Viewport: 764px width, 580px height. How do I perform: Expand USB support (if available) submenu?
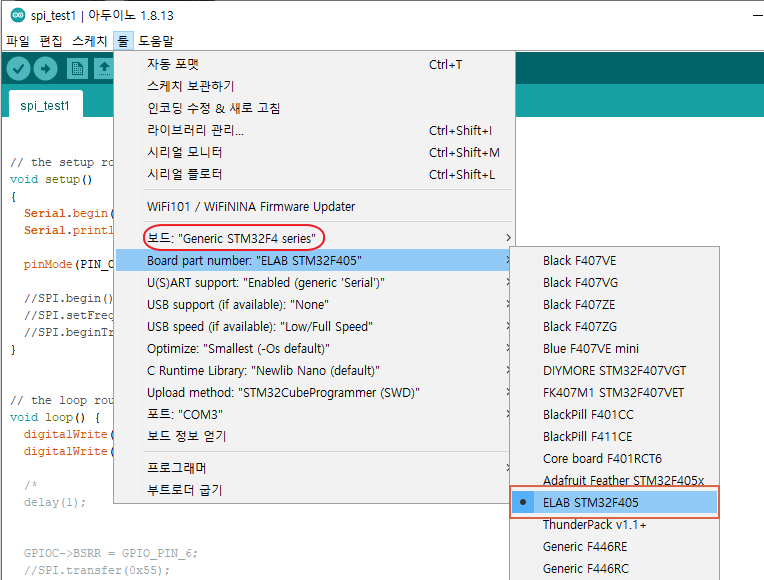coord(315,305)
